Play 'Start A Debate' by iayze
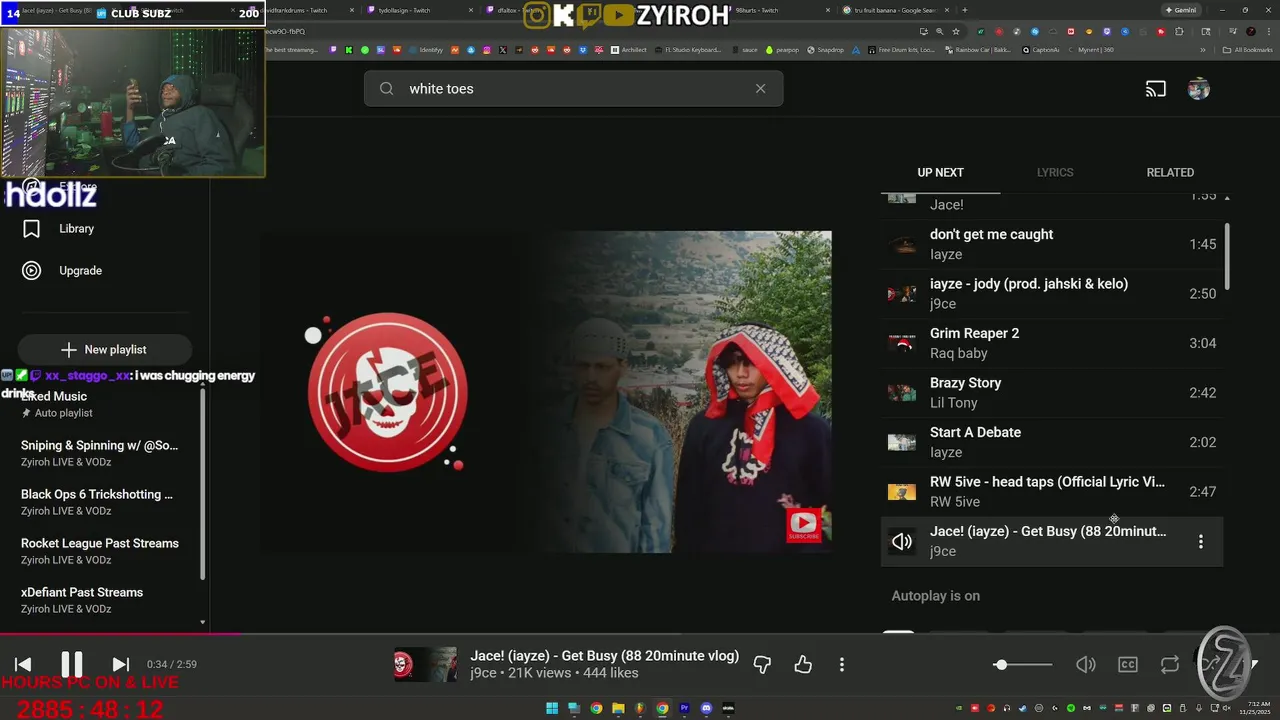 pos(1052,442)
